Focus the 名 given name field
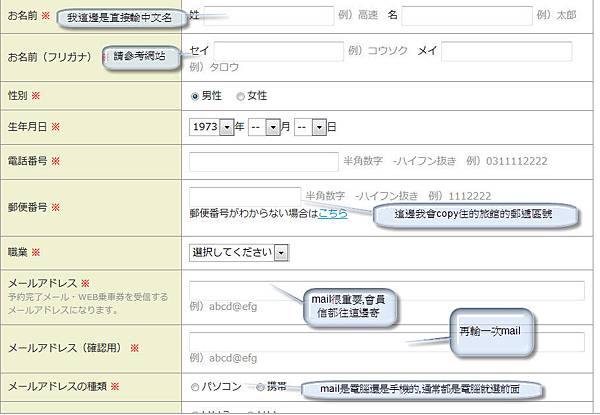 click(467, 16)
